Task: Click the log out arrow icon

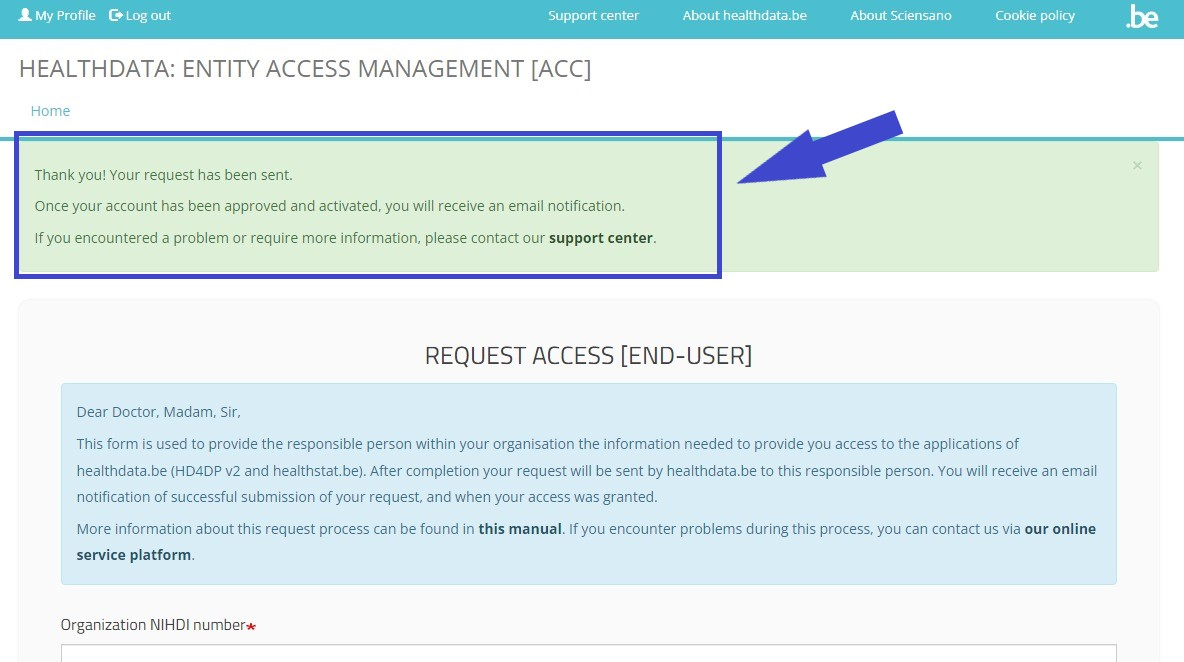Action: click(x=115, y=15)
